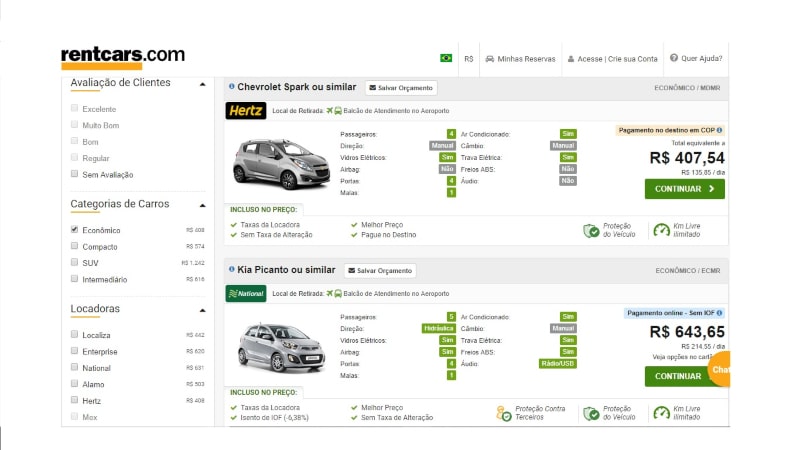Screen dimensions: 800x450
Task: Click Proteção do Veículo shield icon for Picanto
Action: [x=591, y=413]
